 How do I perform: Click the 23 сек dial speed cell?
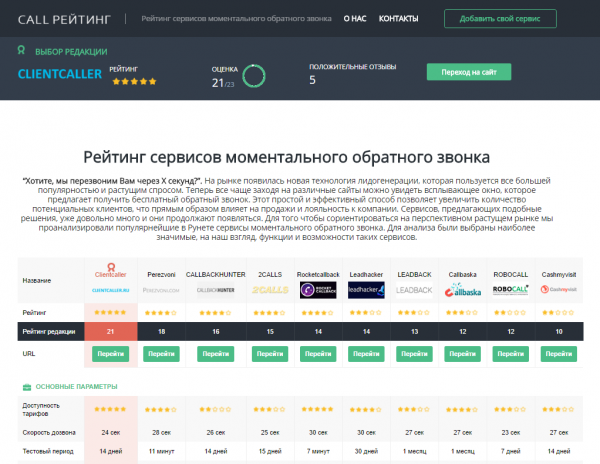[510, 433]
